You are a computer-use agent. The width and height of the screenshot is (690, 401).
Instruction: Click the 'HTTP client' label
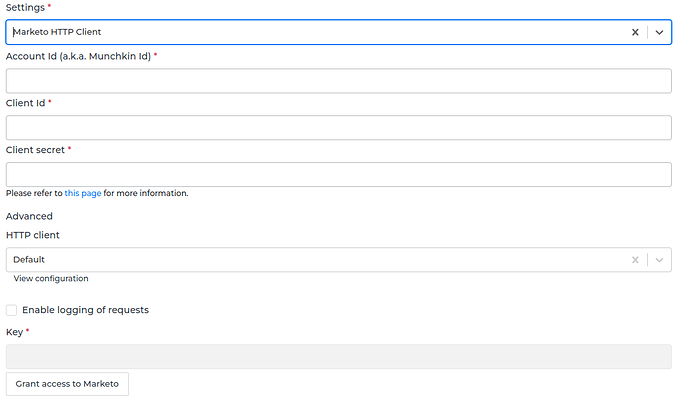pos(33,235)
